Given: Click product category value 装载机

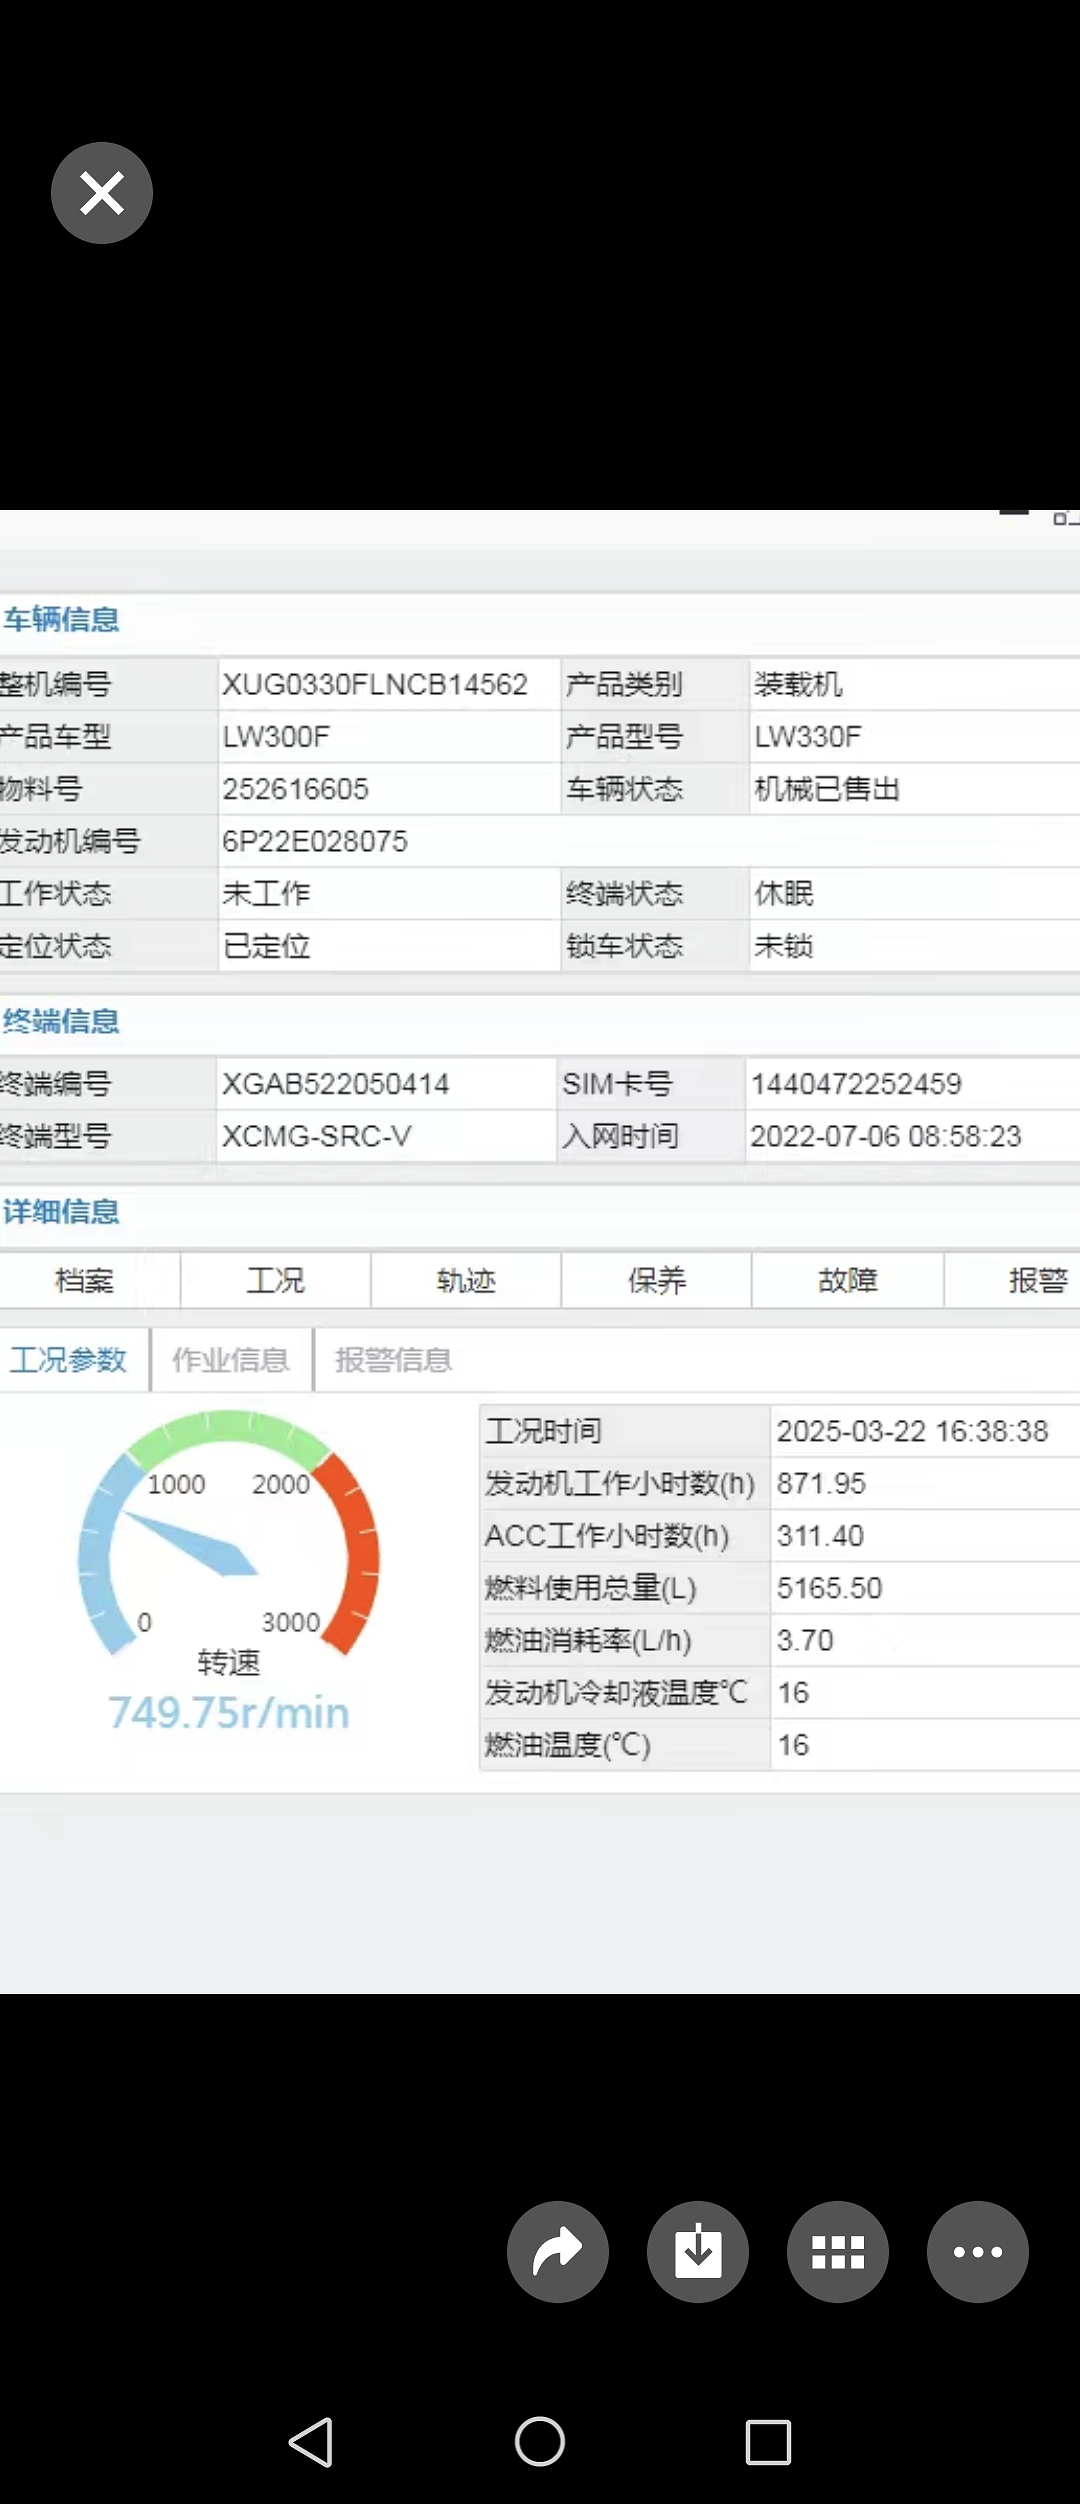Looking at the screenshot, I should pos(798,685).
